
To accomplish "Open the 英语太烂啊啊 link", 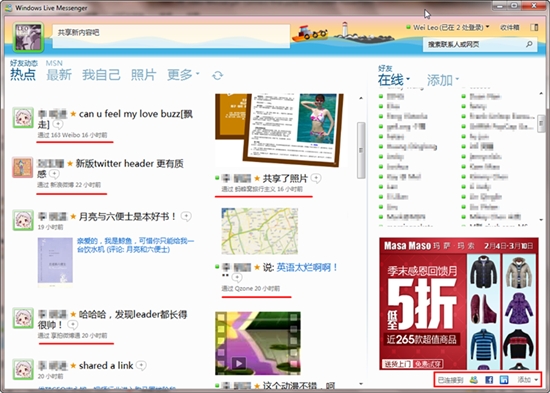I will coord(307,267).
